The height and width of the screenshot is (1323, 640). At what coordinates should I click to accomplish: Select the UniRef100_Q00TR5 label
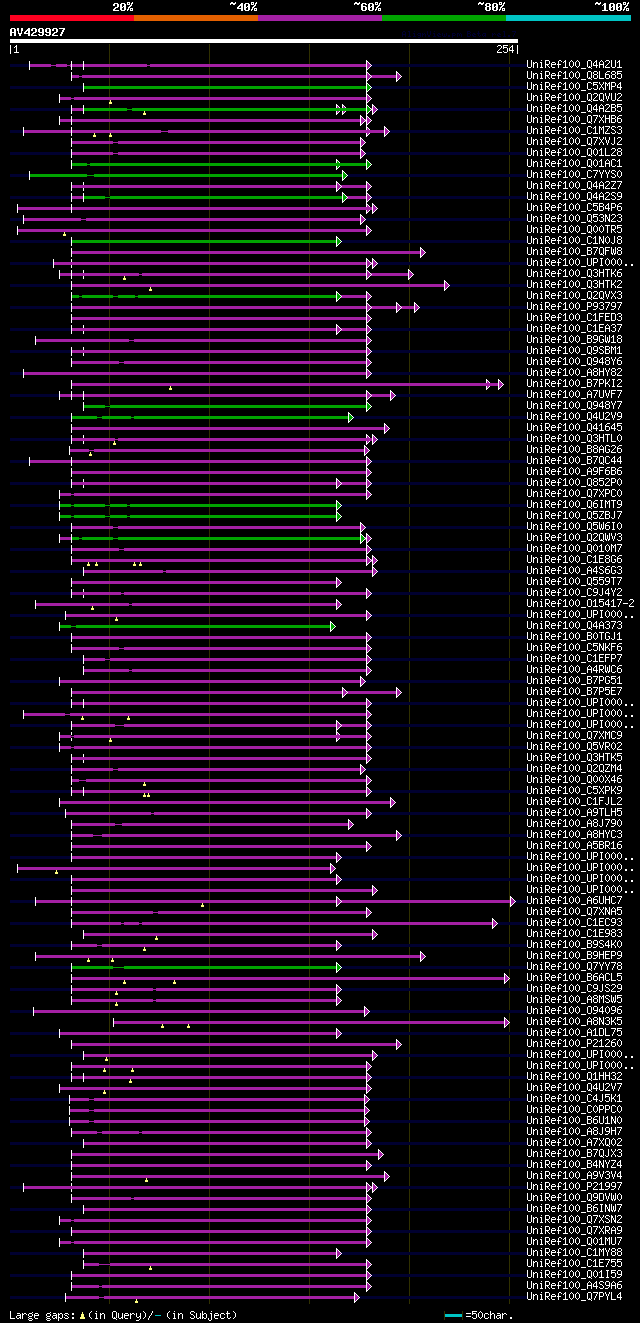(x=575, y=229)
